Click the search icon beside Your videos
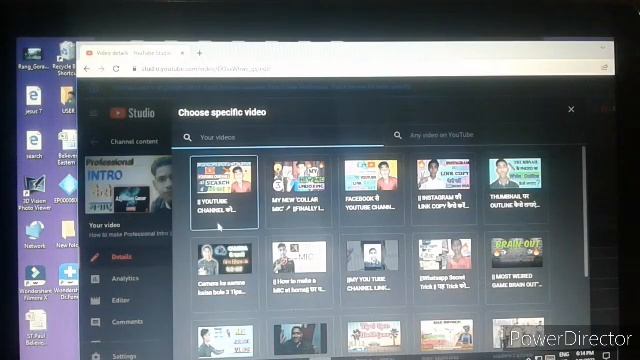The height and width of the screenshot is (360, 640). click(x=187, y=137)
